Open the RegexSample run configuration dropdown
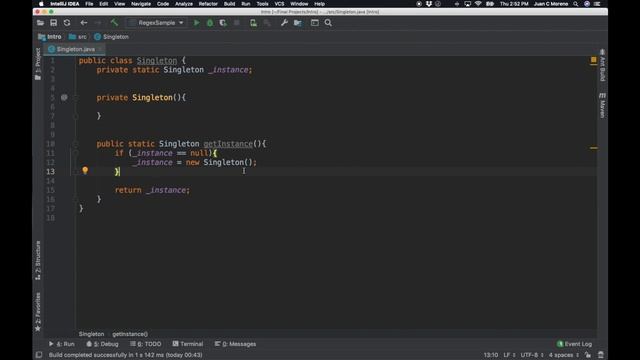This screenshot has width=640, height=360. click(x=156, y=23)
